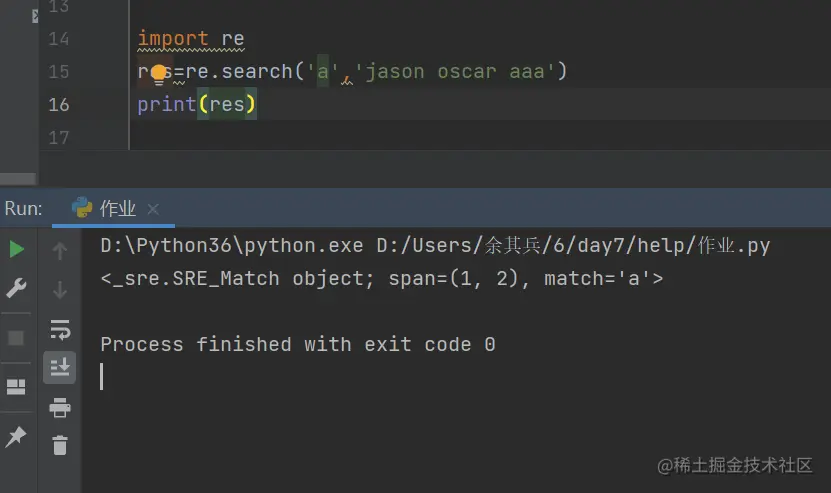This screenshot has height=493, width=831.
Task: Click the 'jason oscar aaa' string
Action: tap(455, 72)
